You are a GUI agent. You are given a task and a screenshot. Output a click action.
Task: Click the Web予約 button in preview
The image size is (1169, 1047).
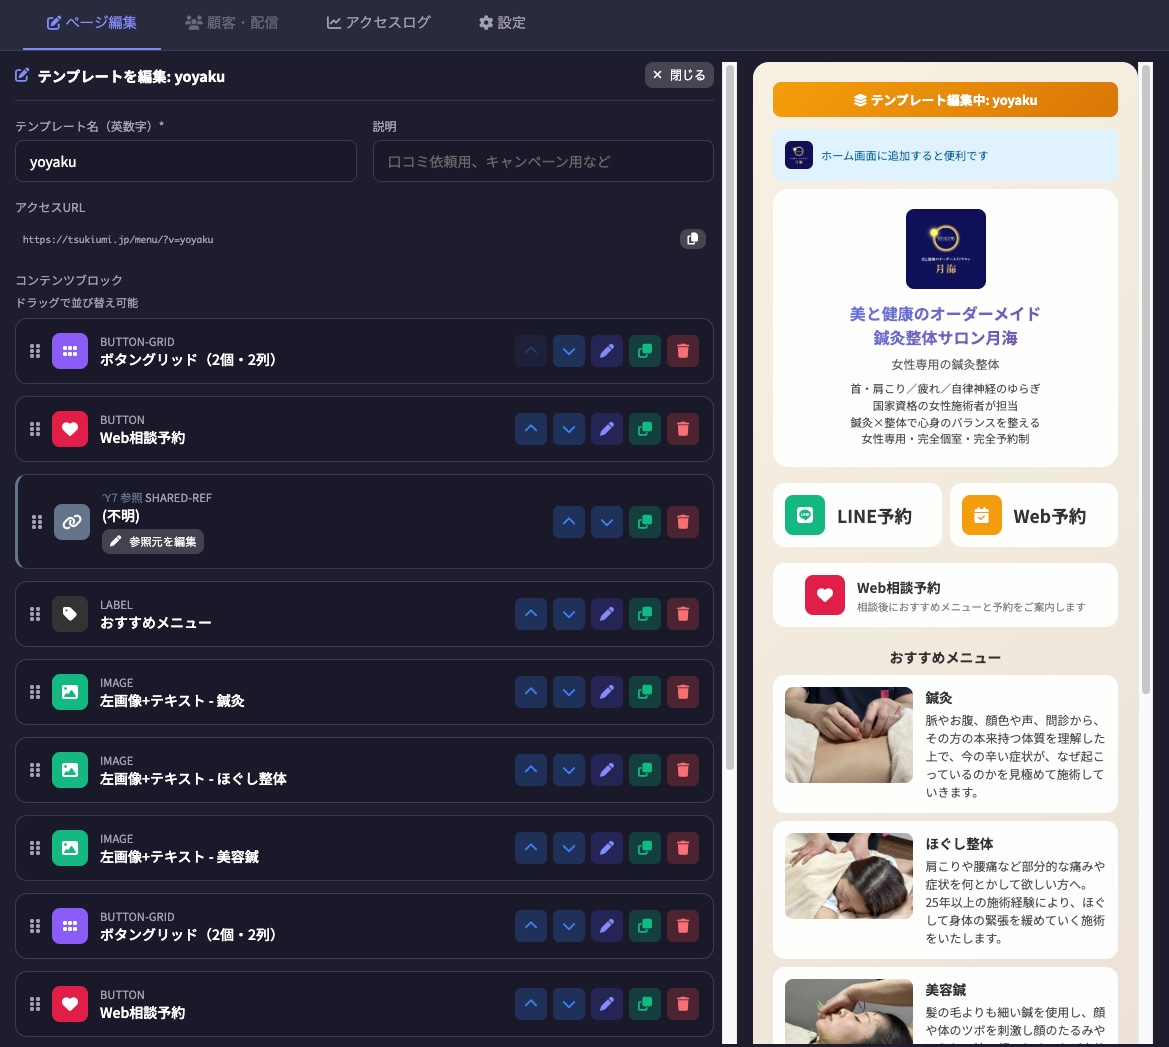1033,515
